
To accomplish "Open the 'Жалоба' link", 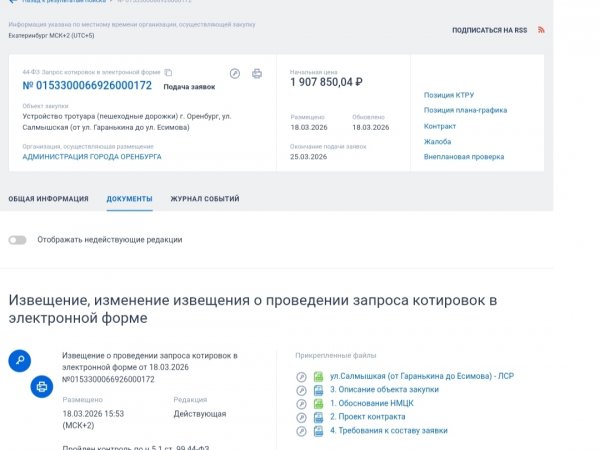I will click(x=437, y=142).
